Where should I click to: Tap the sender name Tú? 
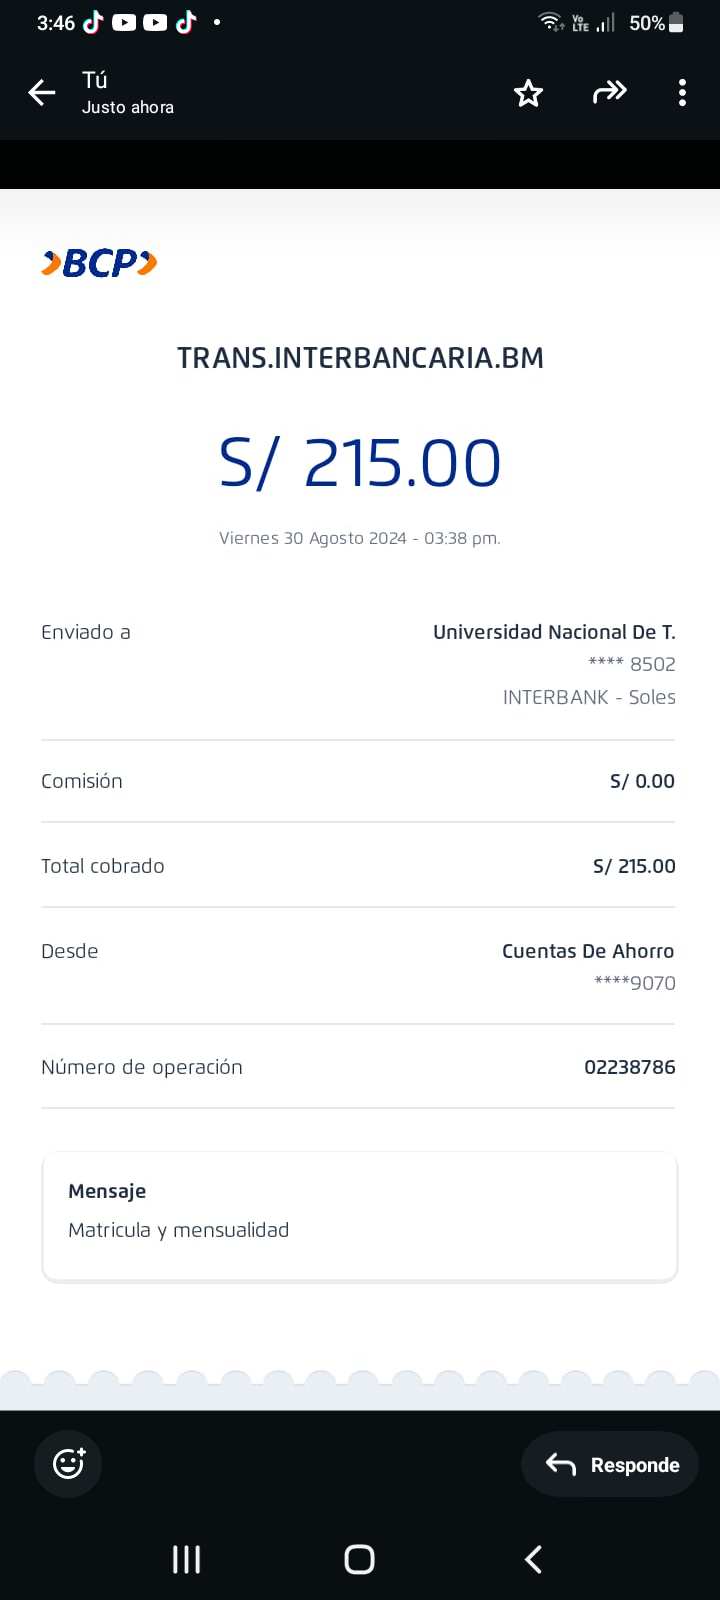95,80
